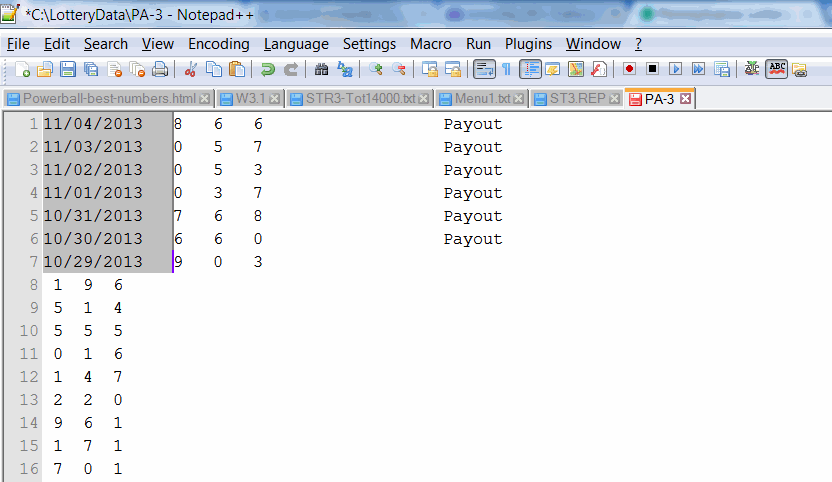Play back the recorded macro
The height and width of the screenshot is (482, 832).
(675, 69)
